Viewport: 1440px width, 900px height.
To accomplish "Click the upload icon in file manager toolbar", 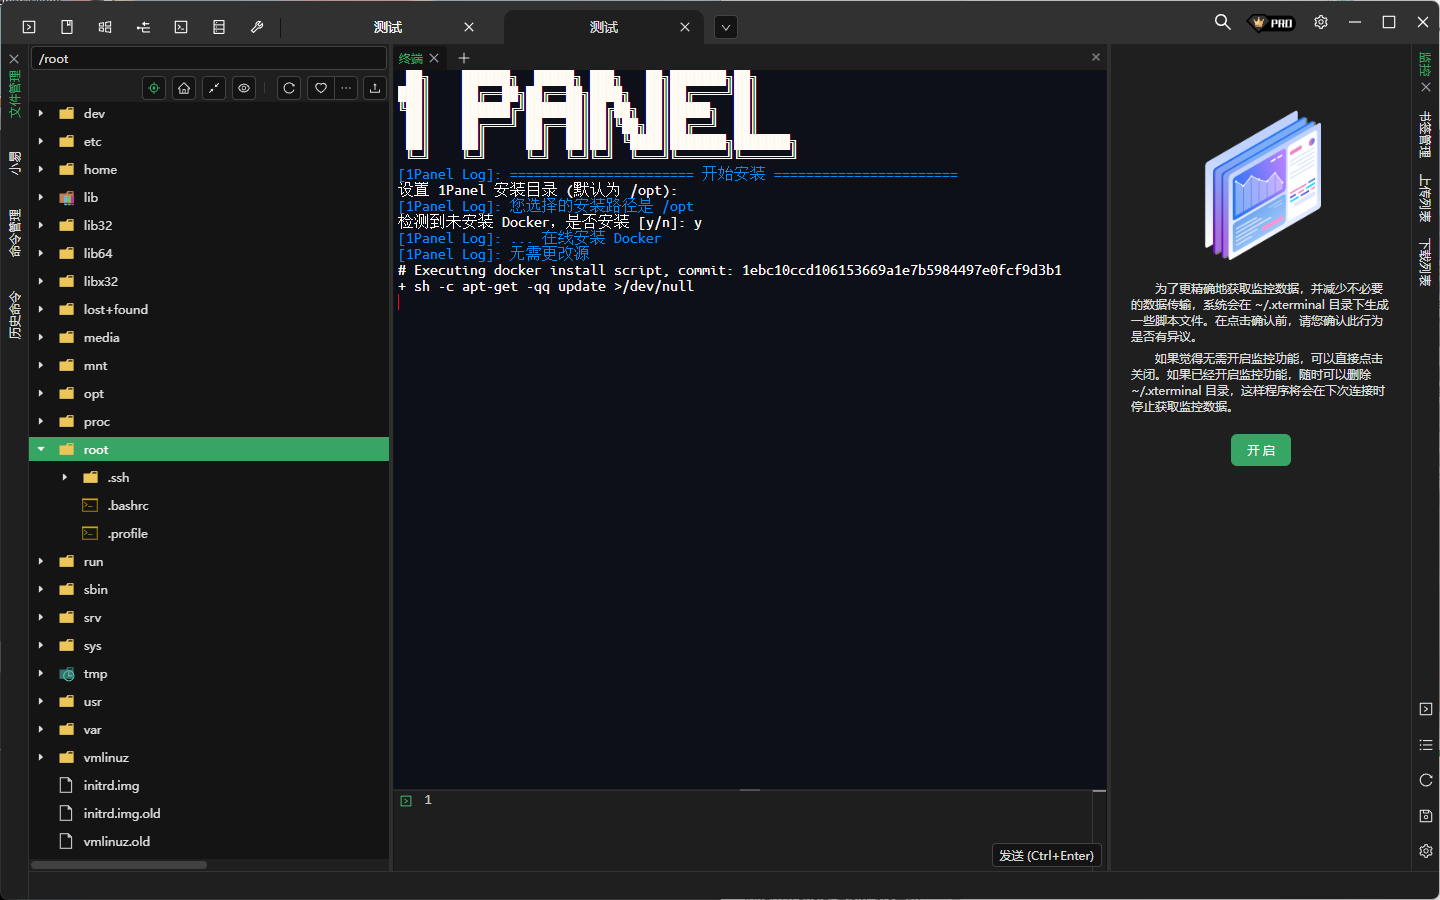I will (x=375, y=88).
